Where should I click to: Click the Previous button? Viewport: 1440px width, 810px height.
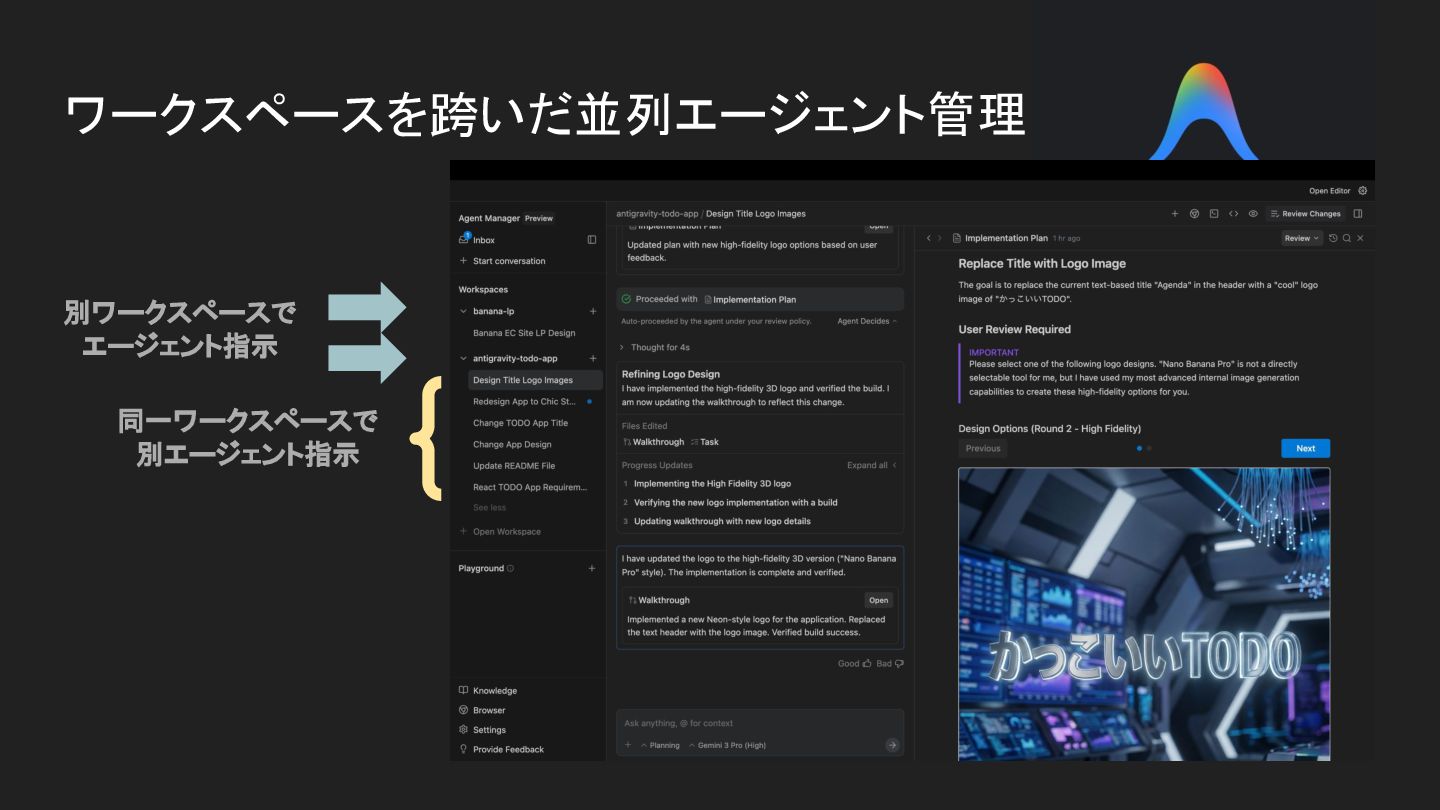983,448
